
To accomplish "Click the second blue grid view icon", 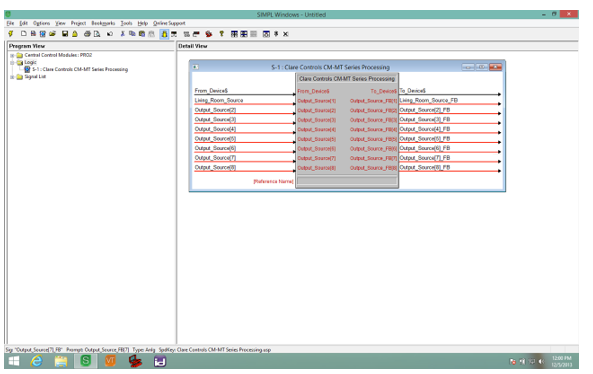I will pyautogui.click(x=244, y=34).
